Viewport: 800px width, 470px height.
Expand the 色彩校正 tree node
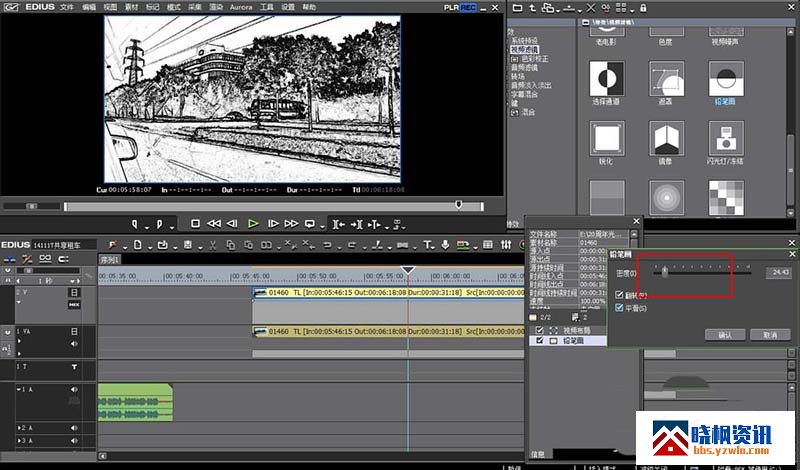coord(514,59)
